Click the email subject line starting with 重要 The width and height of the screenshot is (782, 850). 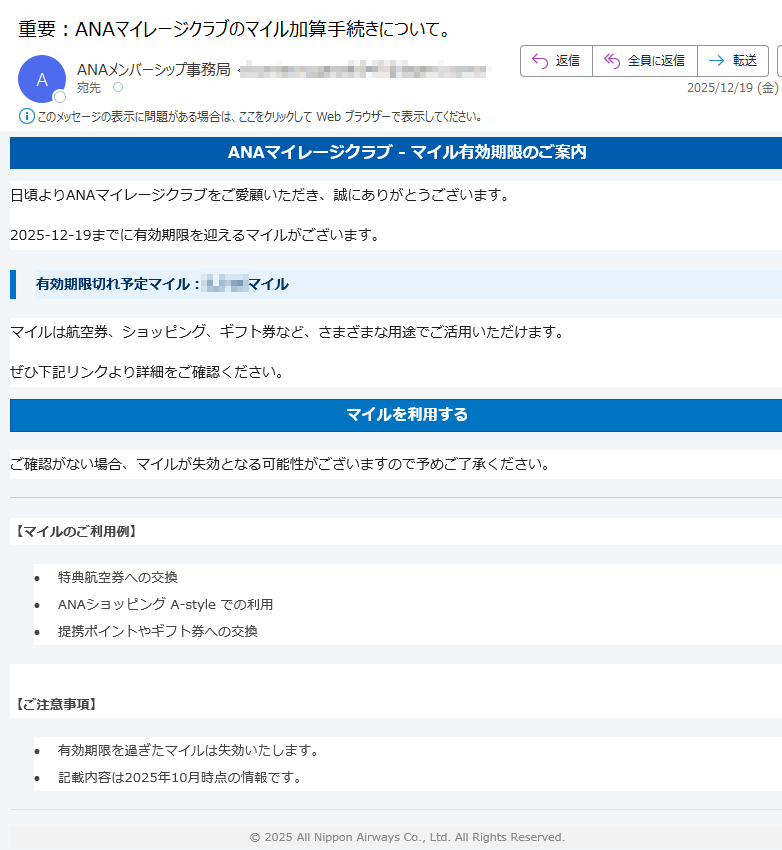235,29
